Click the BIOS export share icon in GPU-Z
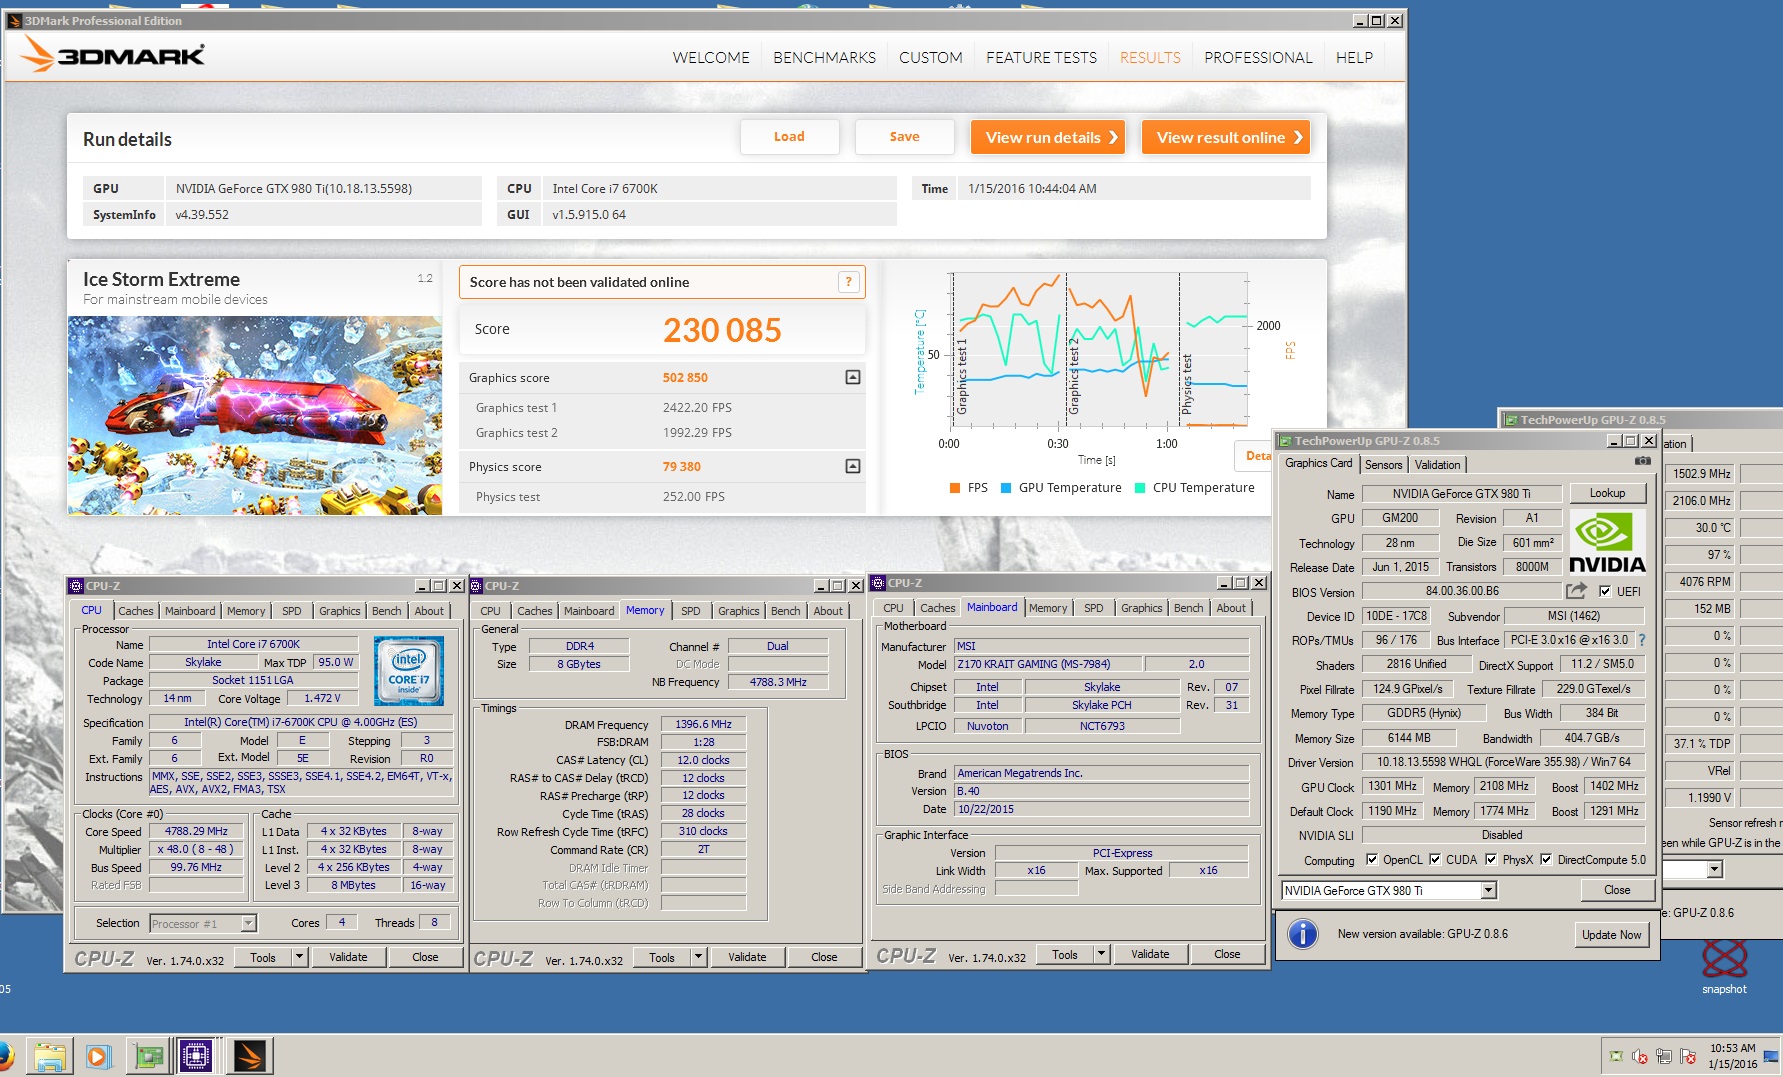The image size is (1783, 1077). 1577,591
